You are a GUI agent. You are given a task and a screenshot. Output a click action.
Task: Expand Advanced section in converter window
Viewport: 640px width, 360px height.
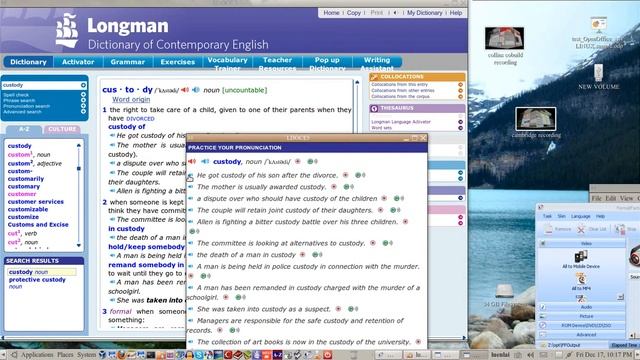pos(582,335)
